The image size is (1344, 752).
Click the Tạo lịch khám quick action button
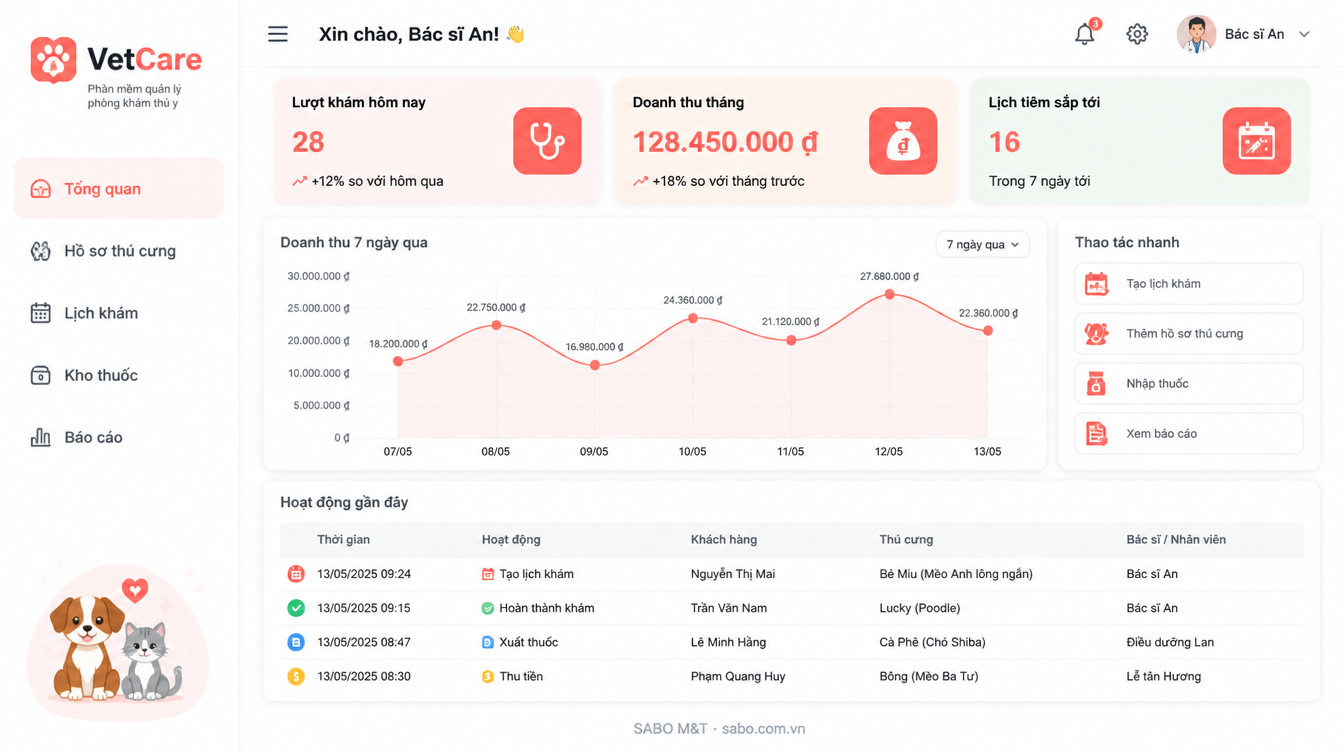click(x=1189, y=284)
